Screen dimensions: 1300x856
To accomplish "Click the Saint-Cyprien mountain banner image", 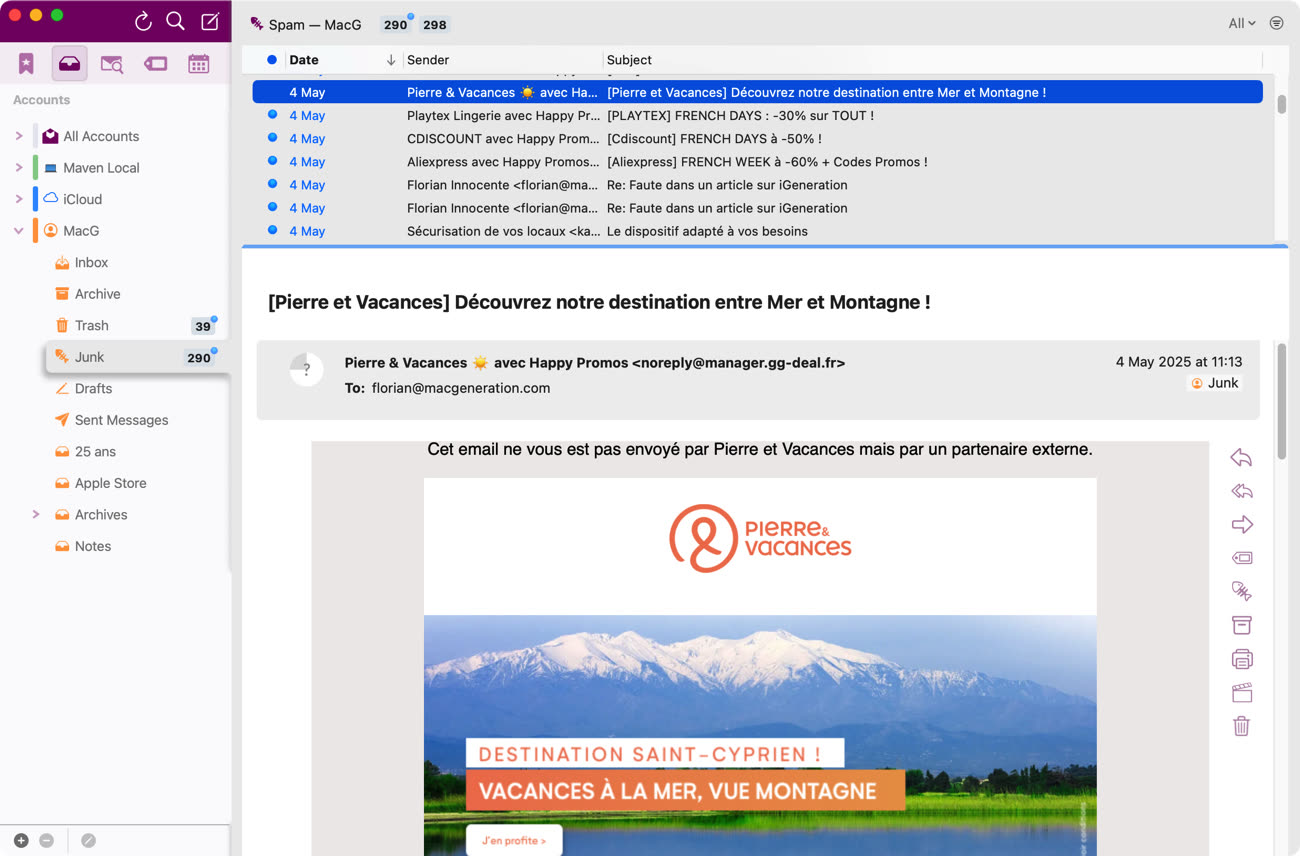I will (x=760, y=735).
